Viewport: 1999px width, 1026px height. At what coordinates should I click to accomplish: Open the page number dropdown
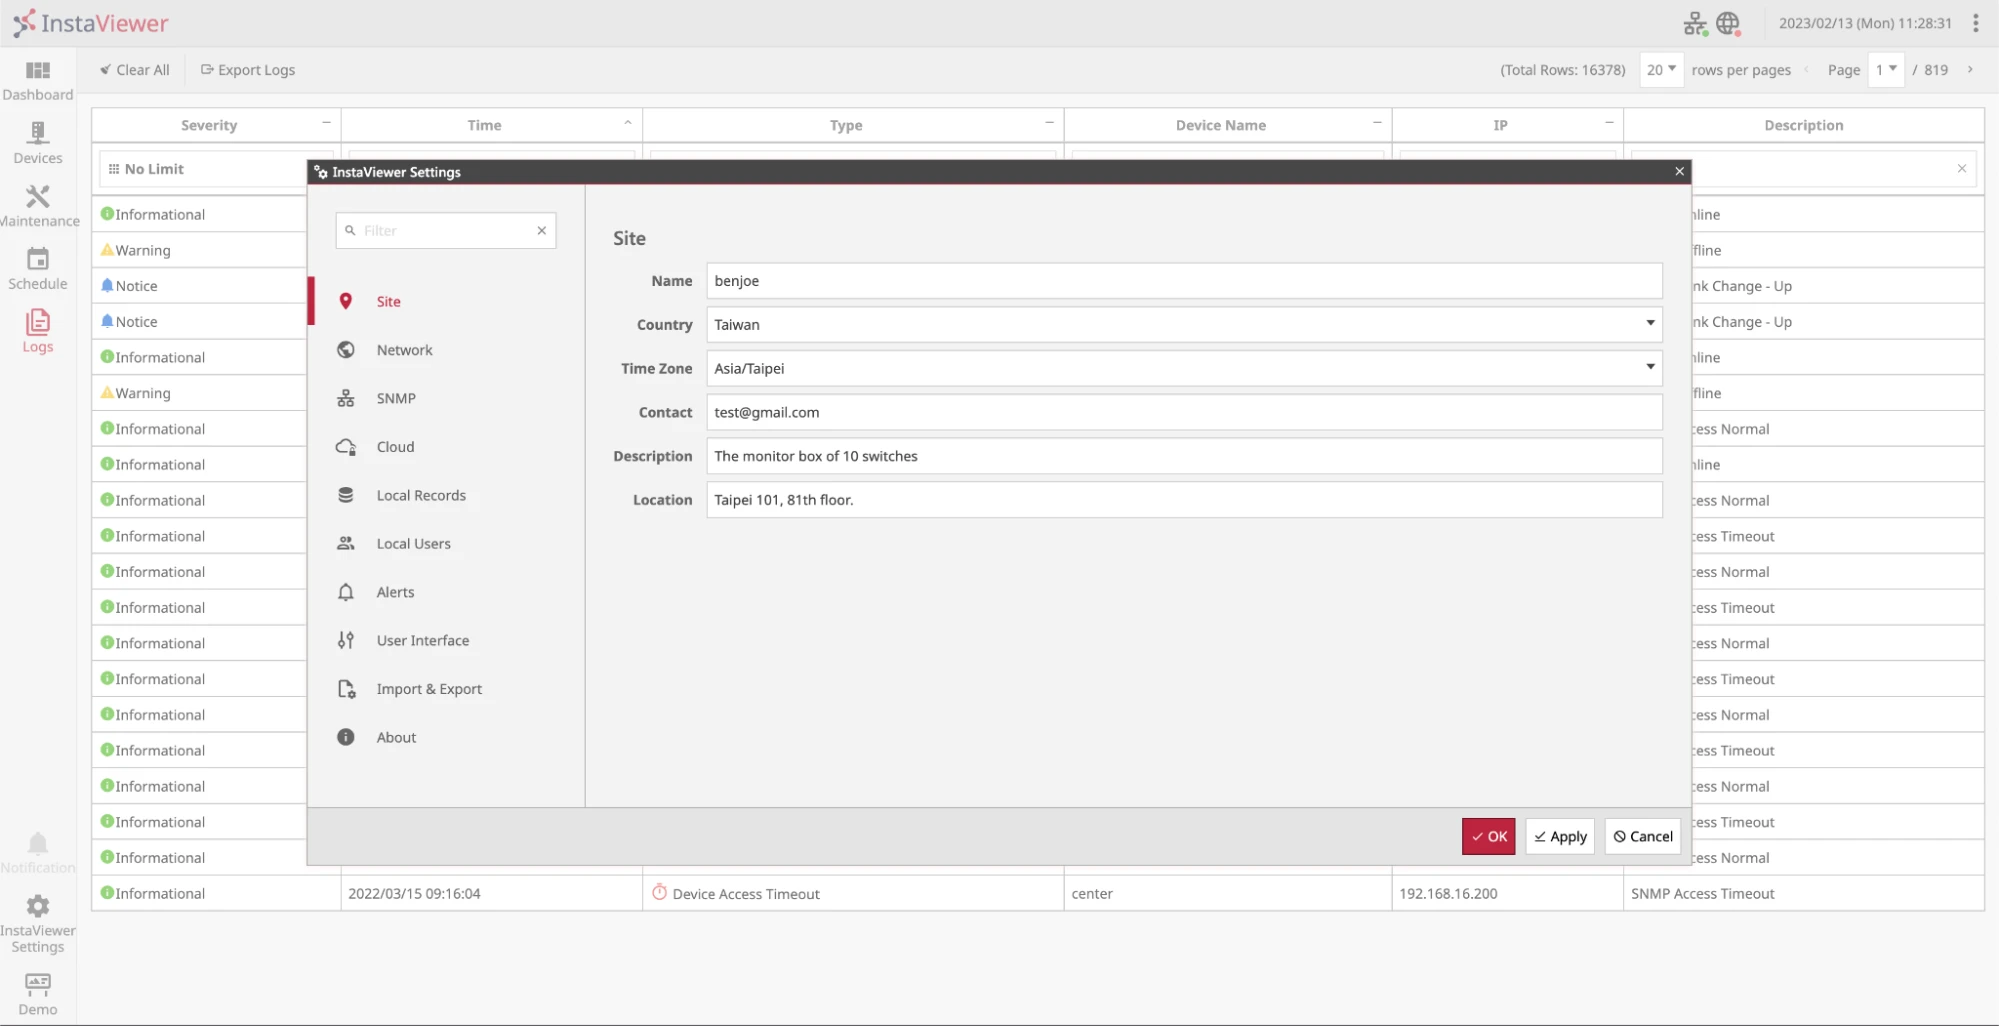point(1885,70)
